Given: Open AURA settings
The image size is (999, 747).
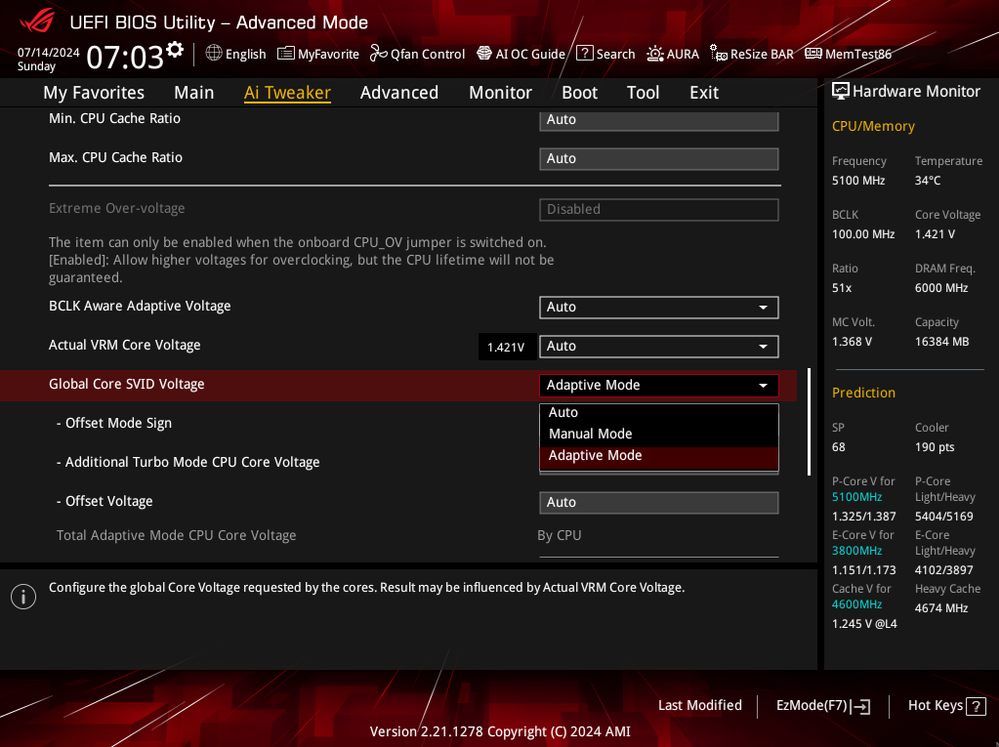Looking at the screenshot, I should [x=673, y=54].
